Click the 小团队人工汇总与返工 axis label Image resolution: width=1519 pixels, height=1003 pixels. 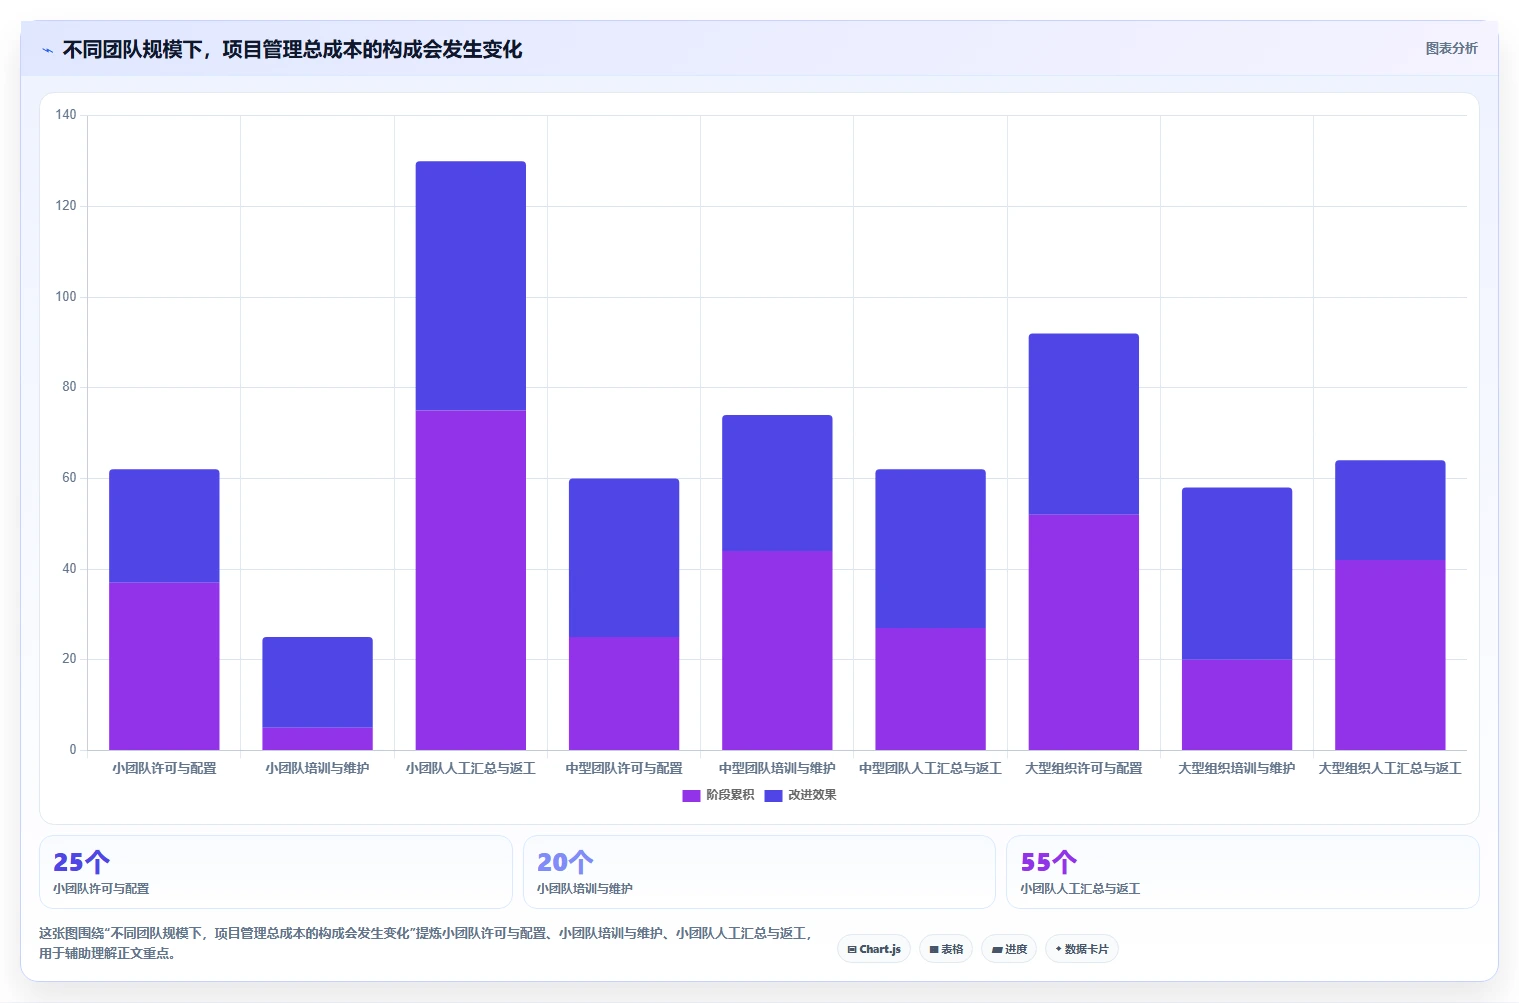[x=471, y=768]
